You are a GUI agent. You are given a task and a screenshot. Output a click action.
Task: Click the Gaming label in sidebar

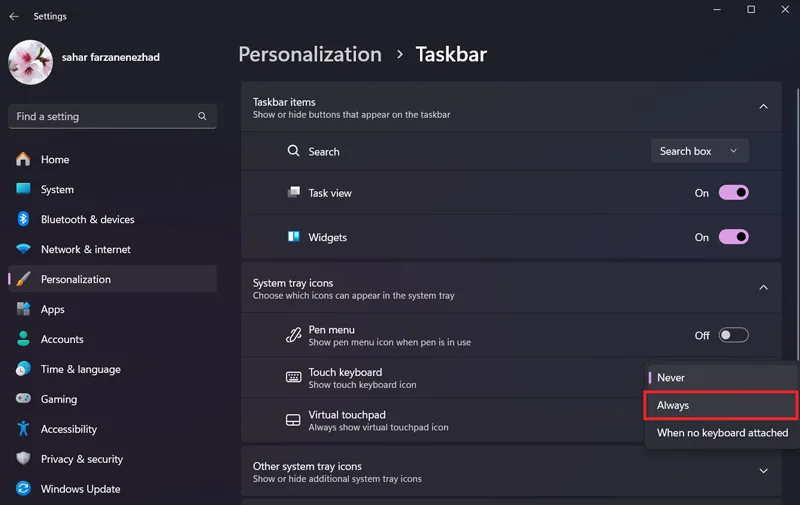pyautogui.click(x=59, y=399)
